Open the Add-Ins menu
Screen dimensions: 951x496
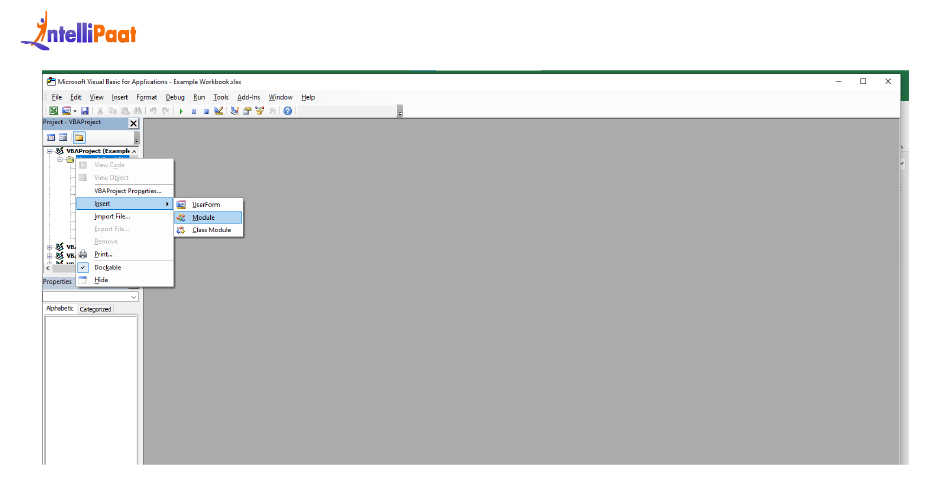point(248,97)
